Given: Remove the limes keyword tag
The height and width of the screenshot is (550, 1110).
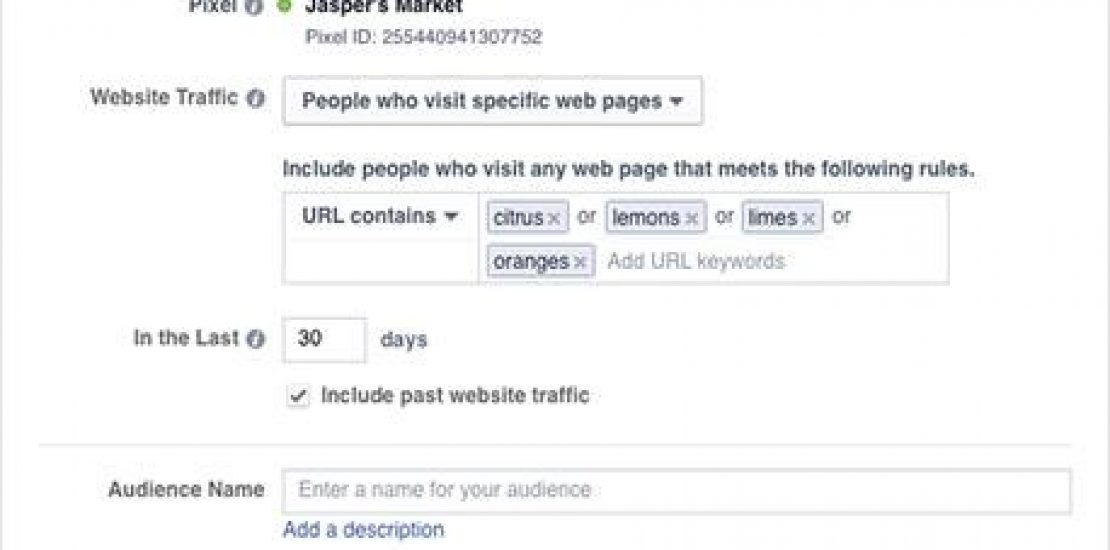Looking at the screenshot, I should 809,218.
